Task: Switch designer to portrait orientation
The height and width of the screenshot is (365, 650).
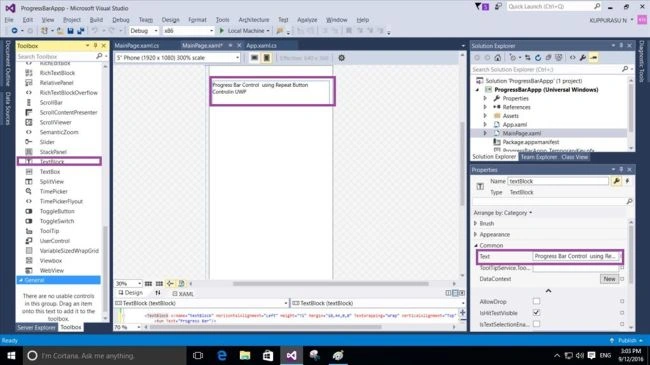Action: click(267, 58)
